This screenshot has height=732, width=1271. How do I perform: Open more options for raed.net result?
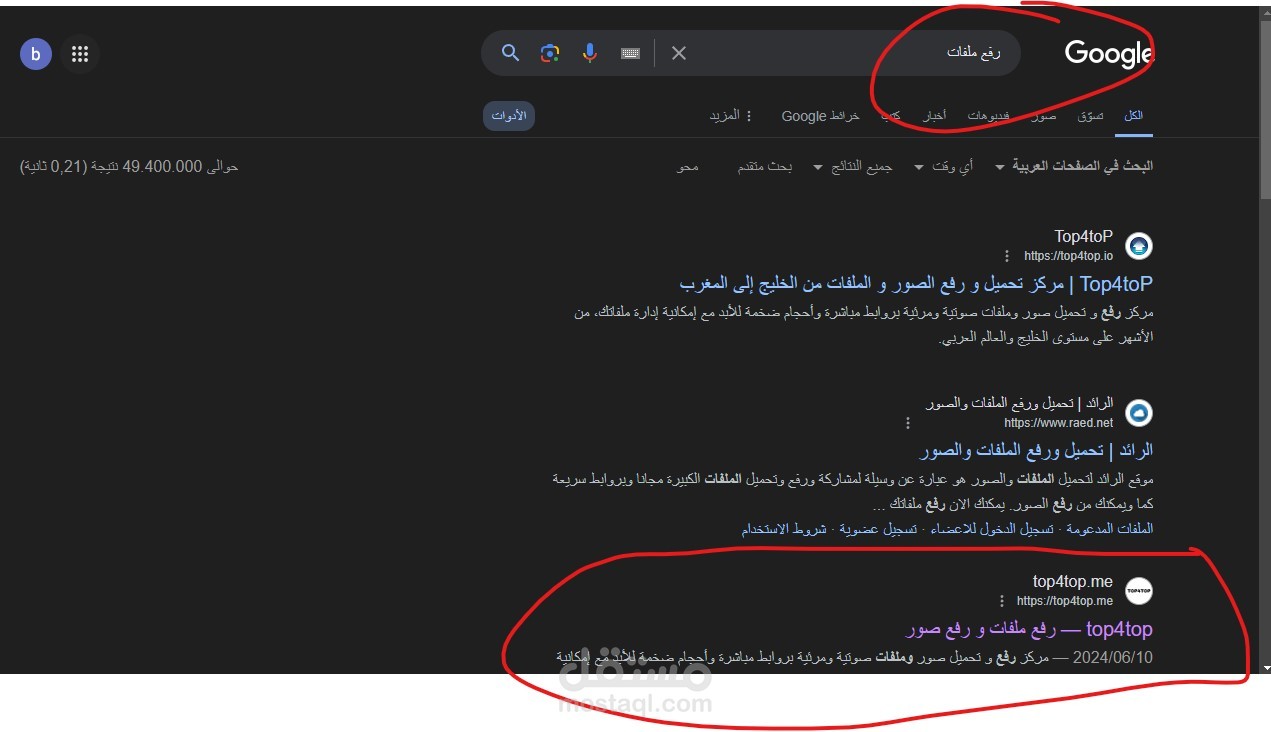point(907,423)
